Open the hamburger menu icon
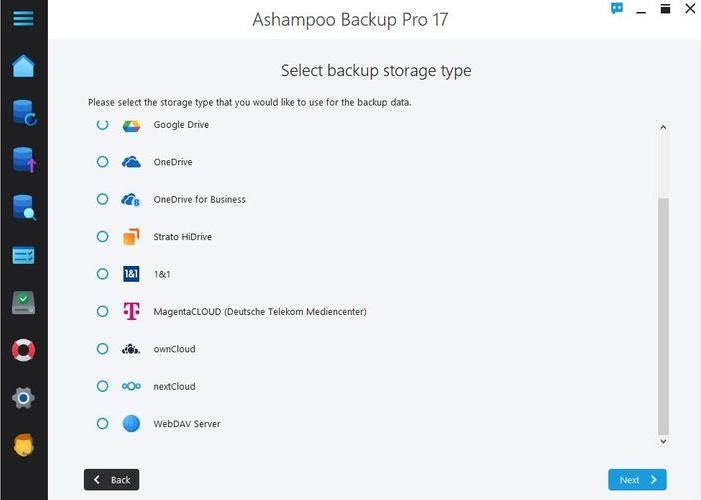 coord(23,19)
